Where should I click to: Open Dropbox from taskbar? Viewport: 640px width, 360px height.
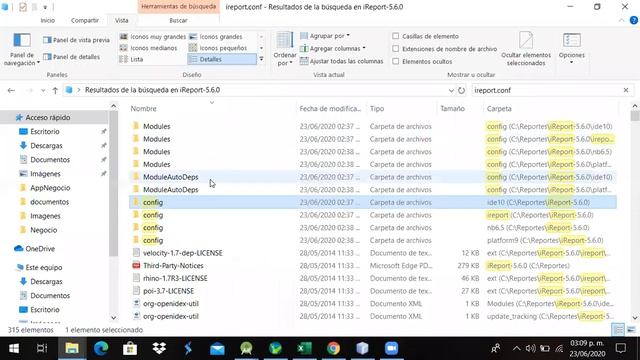pyautogui.click(x=159, y=348)
